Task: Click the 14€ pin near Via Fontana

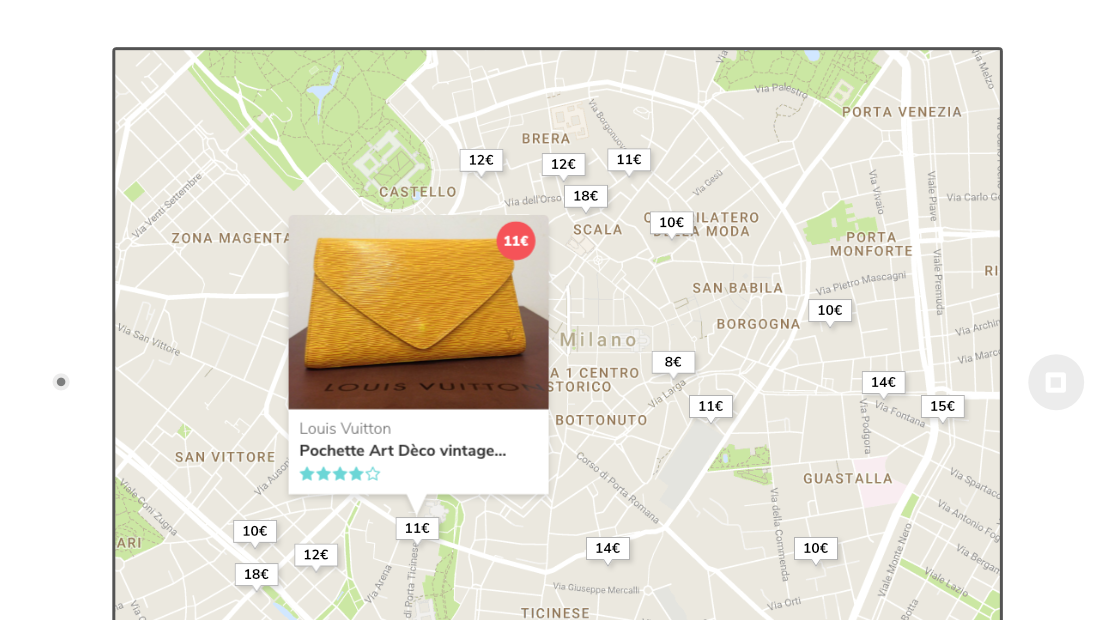Action: point(884,381)
